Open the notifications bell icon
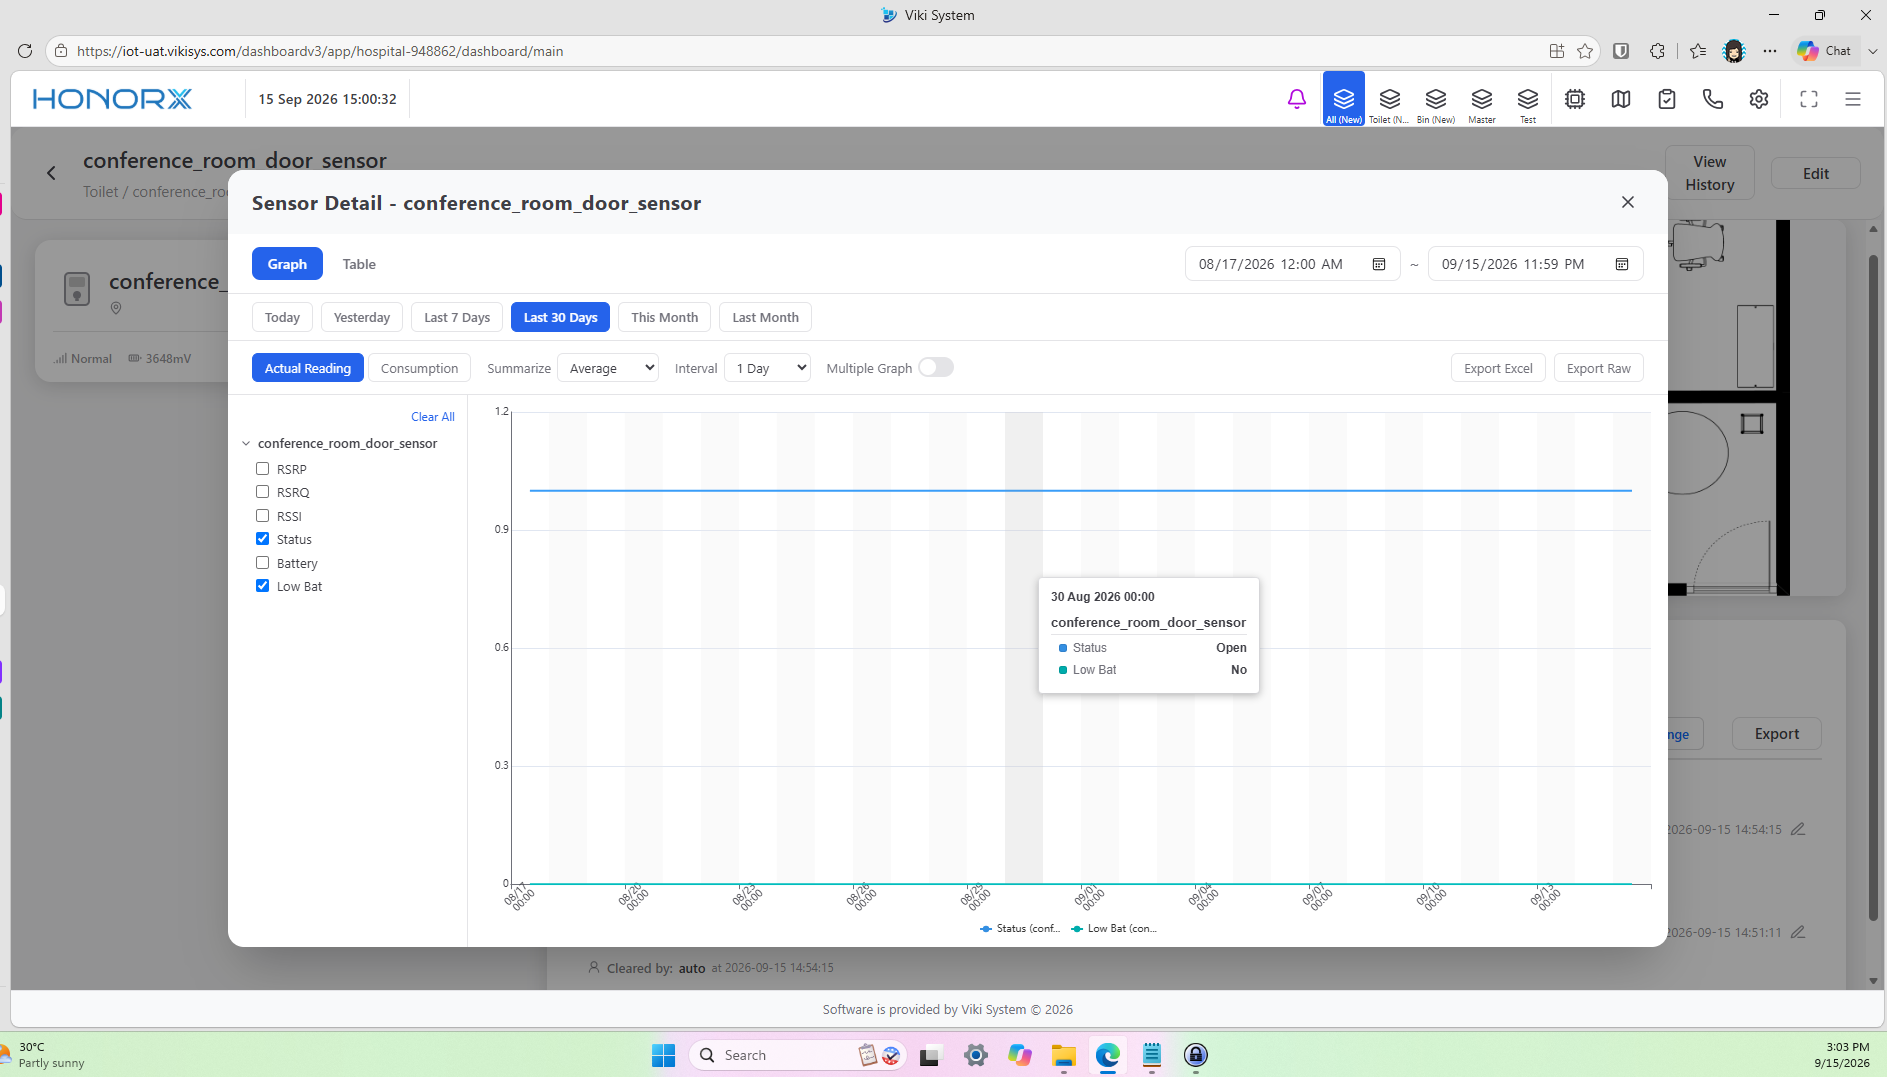 click(x=1296, y=99)
